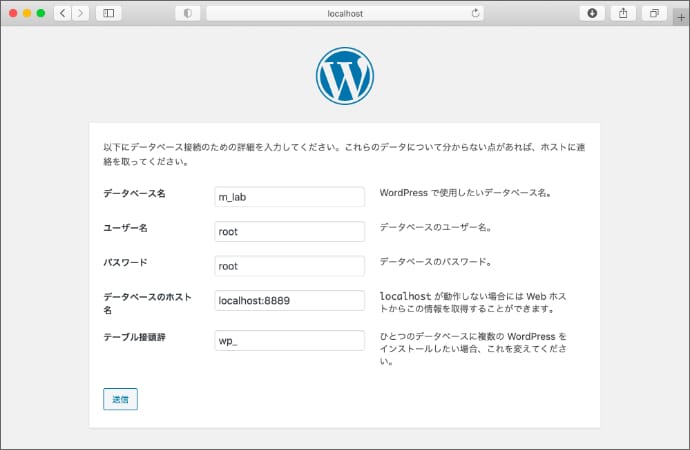Click the localhost address bar
The image size is (690, 450).
tap(345, 13)
